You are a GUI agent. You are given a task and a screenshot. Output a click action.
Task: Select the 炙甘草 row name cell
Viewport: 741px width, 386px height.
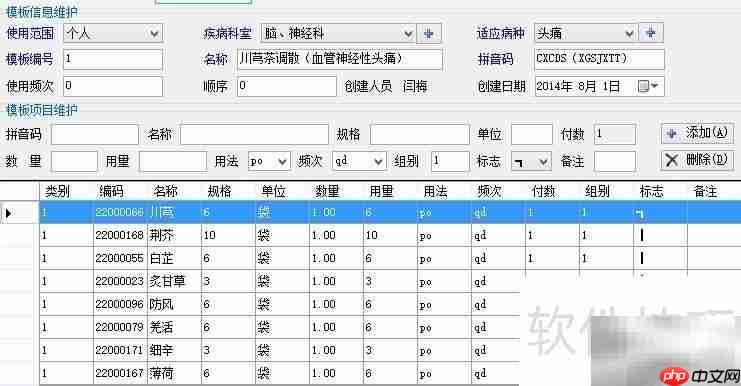click(174, 281)
